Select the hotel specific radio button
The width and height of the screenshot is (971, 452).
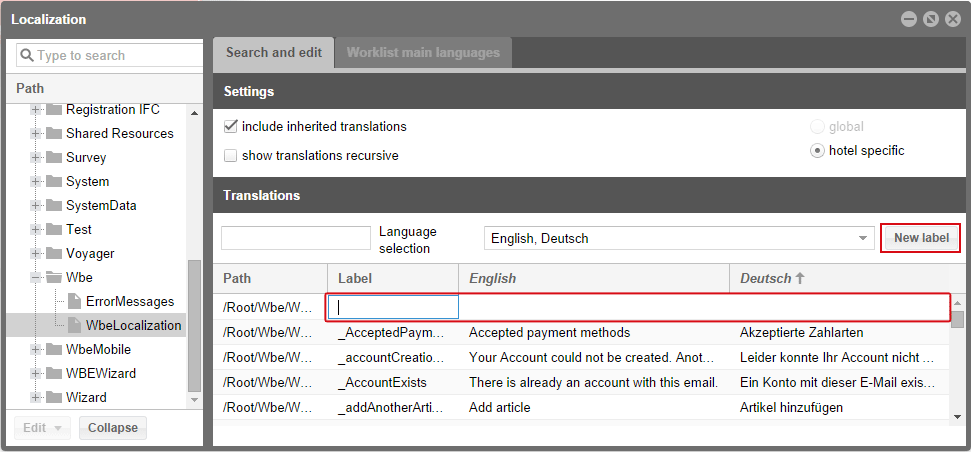click(x=817, y=151)
